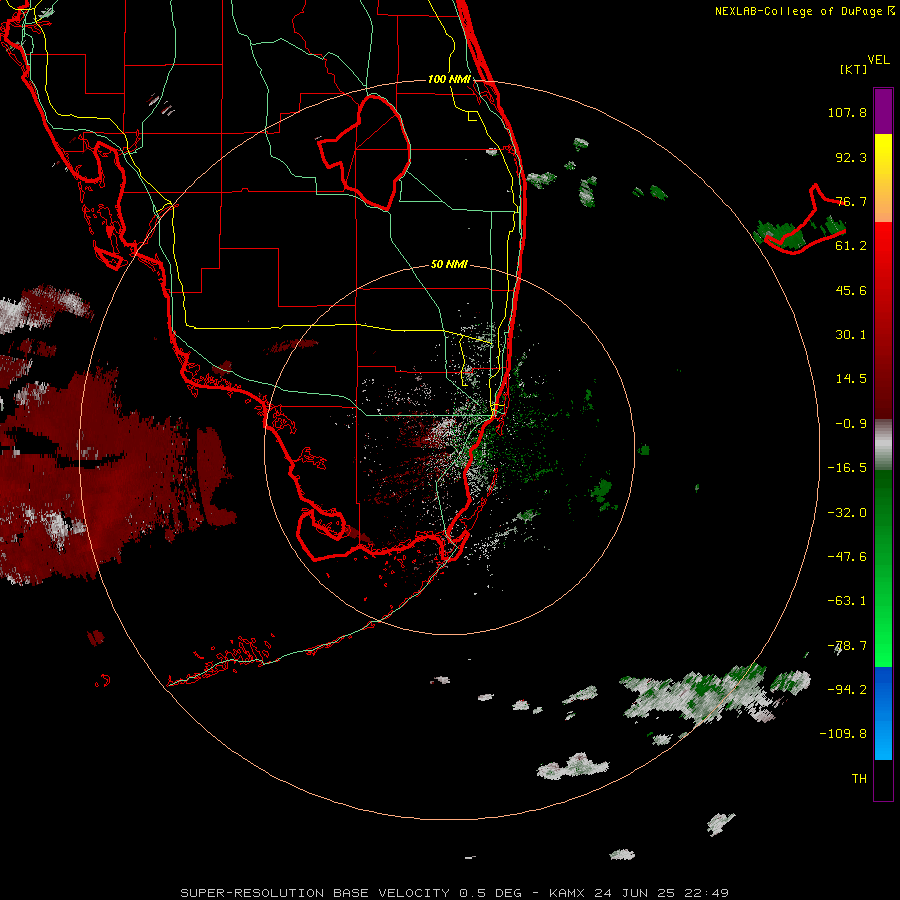Select the 30.1 scale value
This screenshot has width=900, height=900.
pos(851,335)
